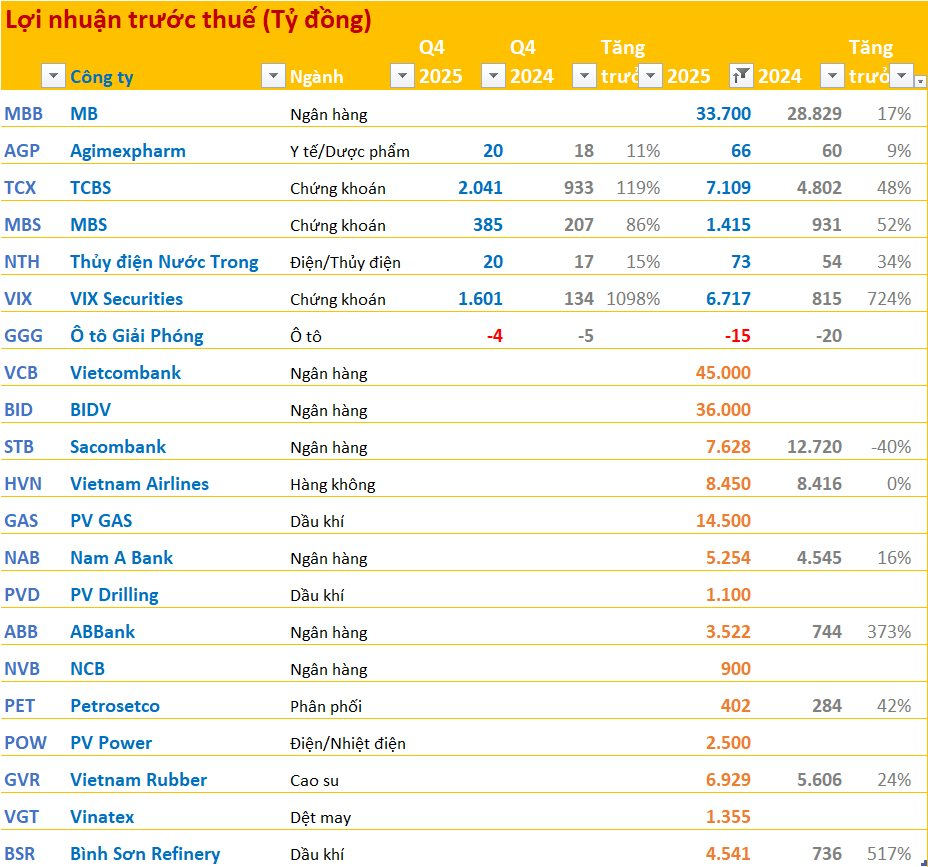Screen dimensions: 928x867
Task: Open the Q4 2025 column filter arrow
Action: point(493,76)
